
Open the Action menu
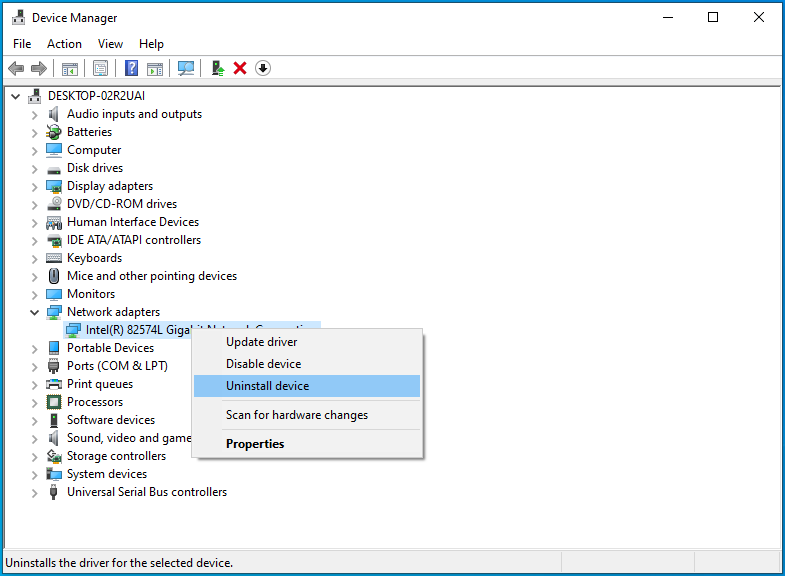[64, 44]
